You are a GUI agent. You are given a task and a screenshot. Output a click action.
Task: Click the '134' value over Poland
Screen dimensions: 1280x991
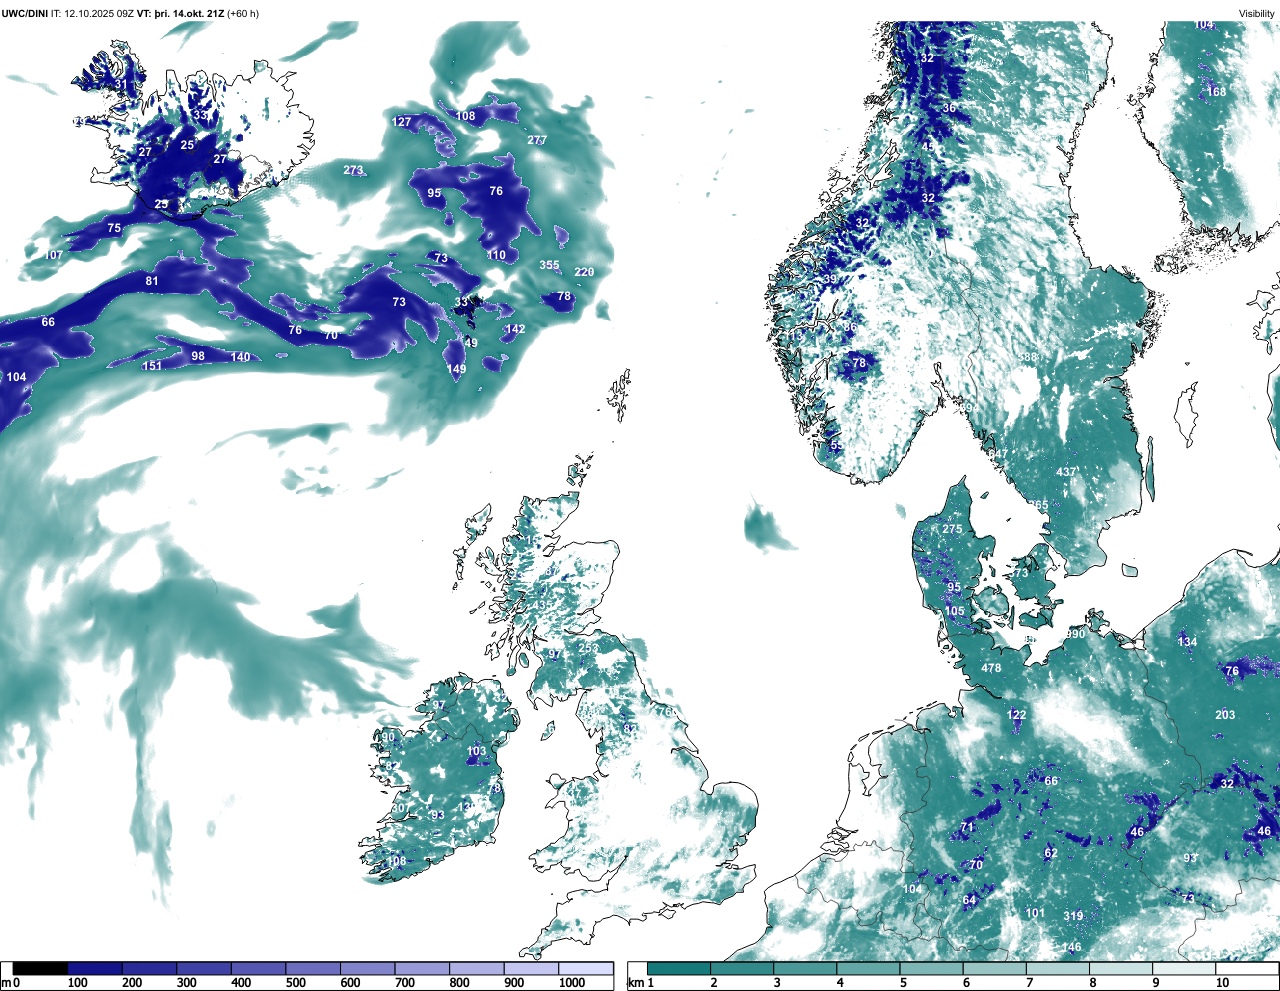pos(1187,642)
